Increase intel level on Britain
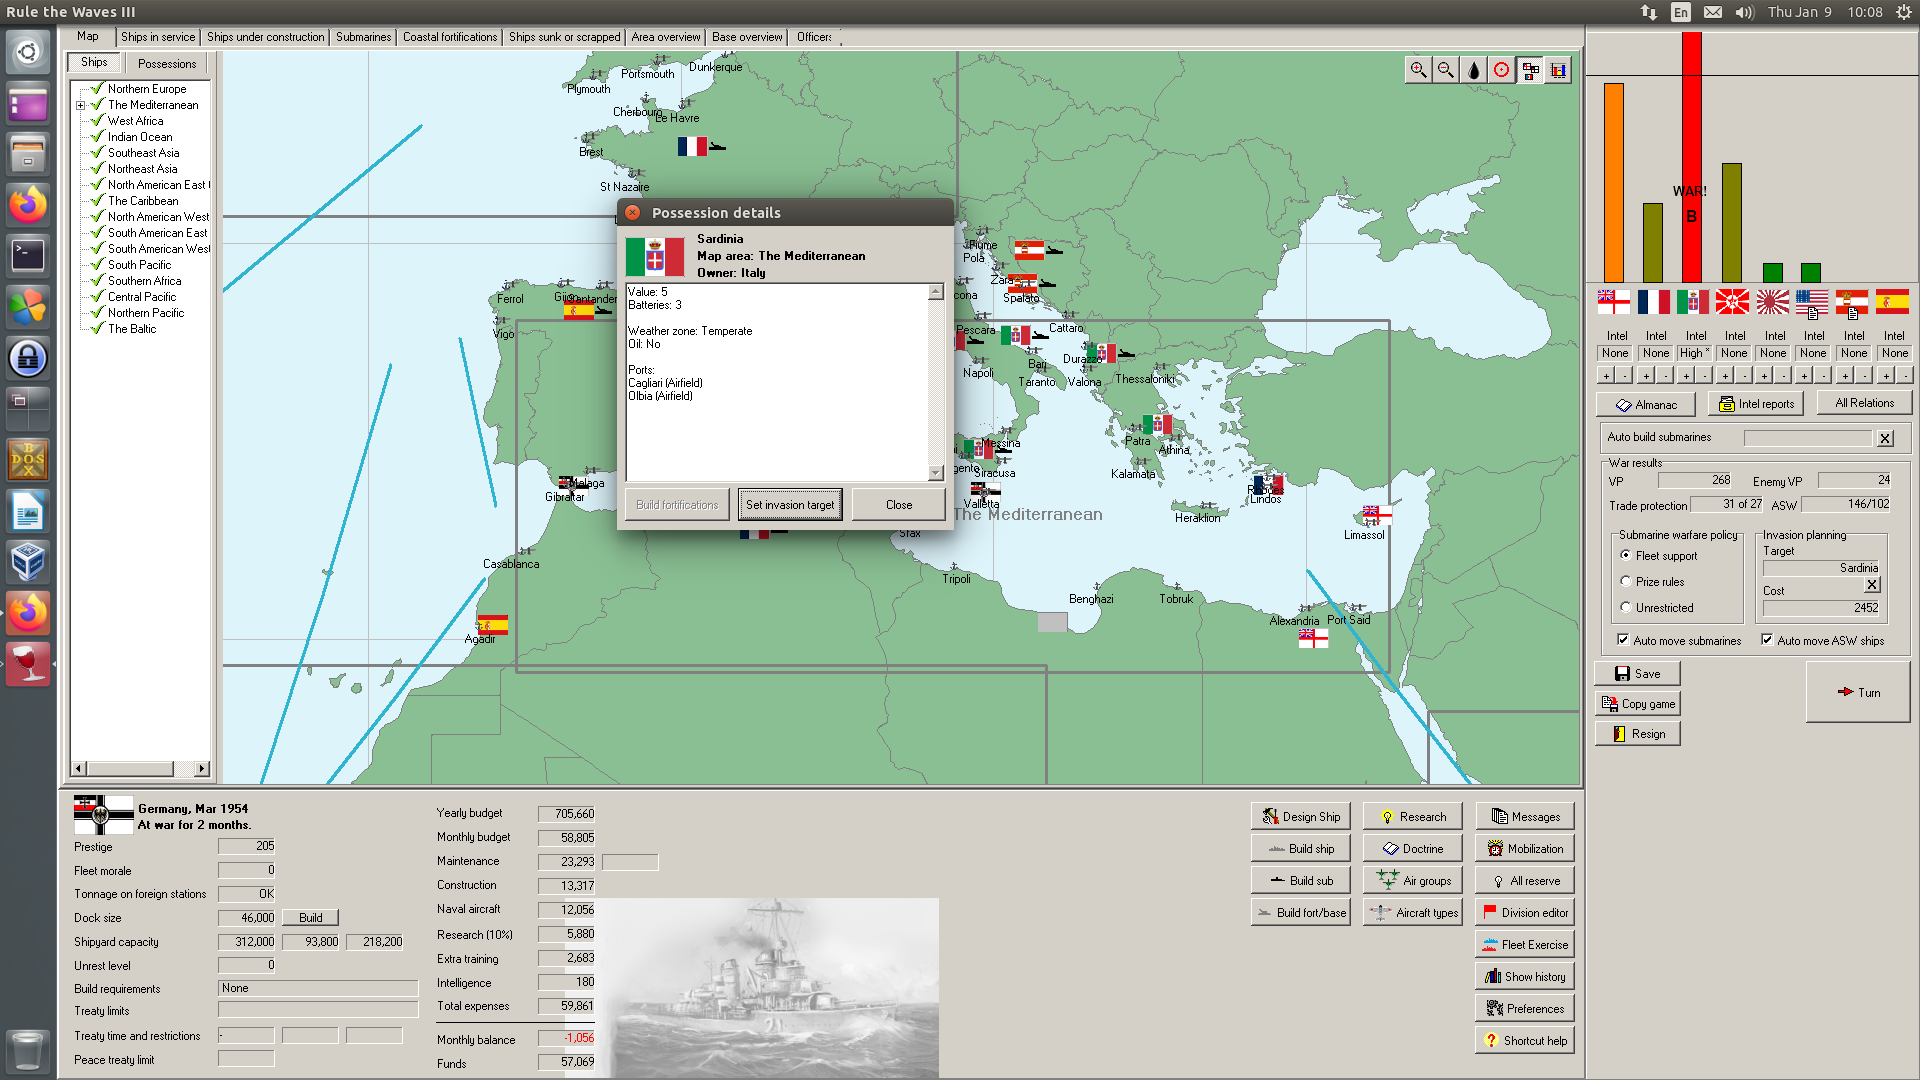The width and height of the screenshot is (1920, 1080). coord(1606,376)
